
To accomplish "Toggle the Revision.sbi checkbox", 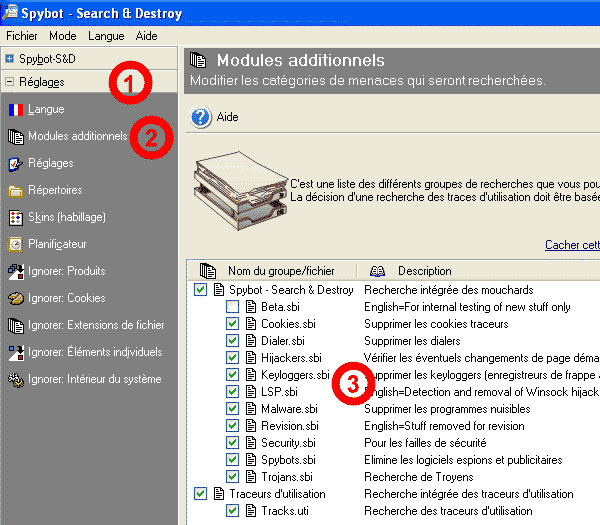I will pyautogui.click(x=232, y=426).
